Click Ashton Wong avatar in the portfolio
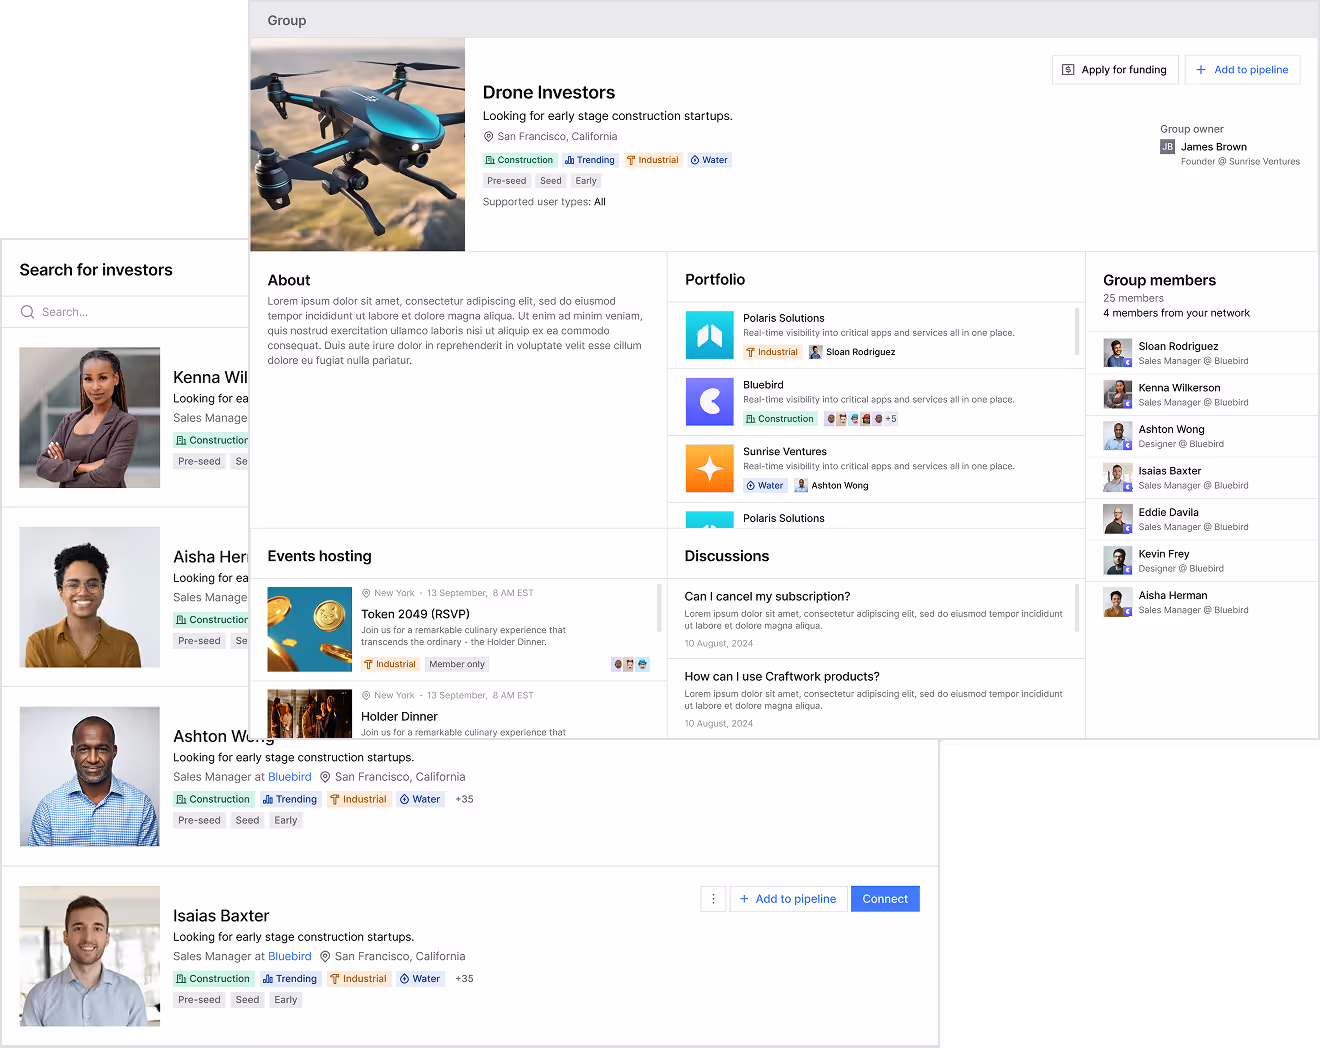The height and width of the screenshot is (1048, 1320). point(801,486)
